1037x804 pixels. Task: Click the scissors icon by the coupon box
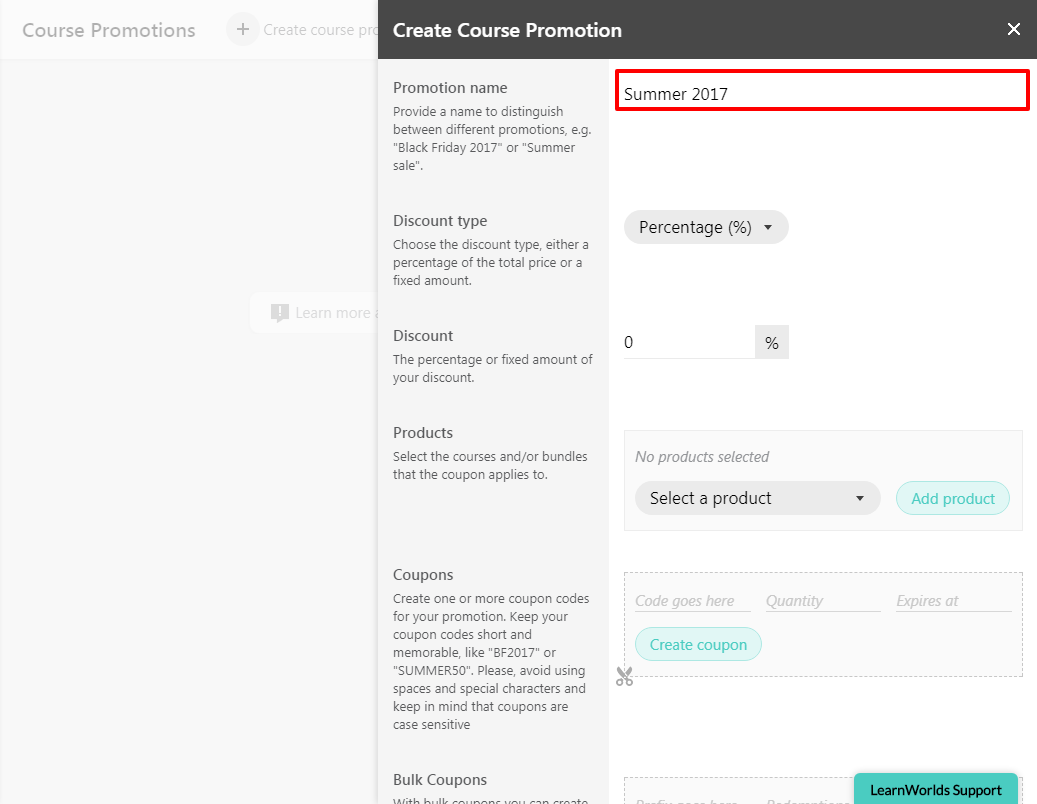(x=624, y=676)
